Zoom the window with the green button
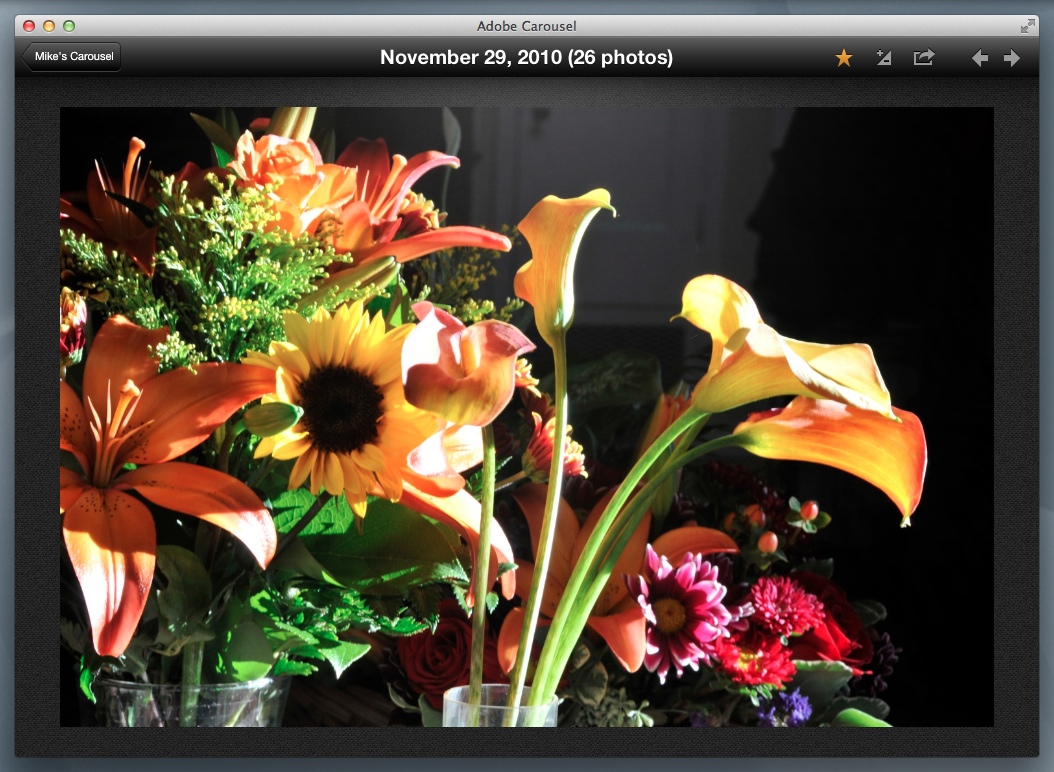1054x772 pixels. (69, 26)
